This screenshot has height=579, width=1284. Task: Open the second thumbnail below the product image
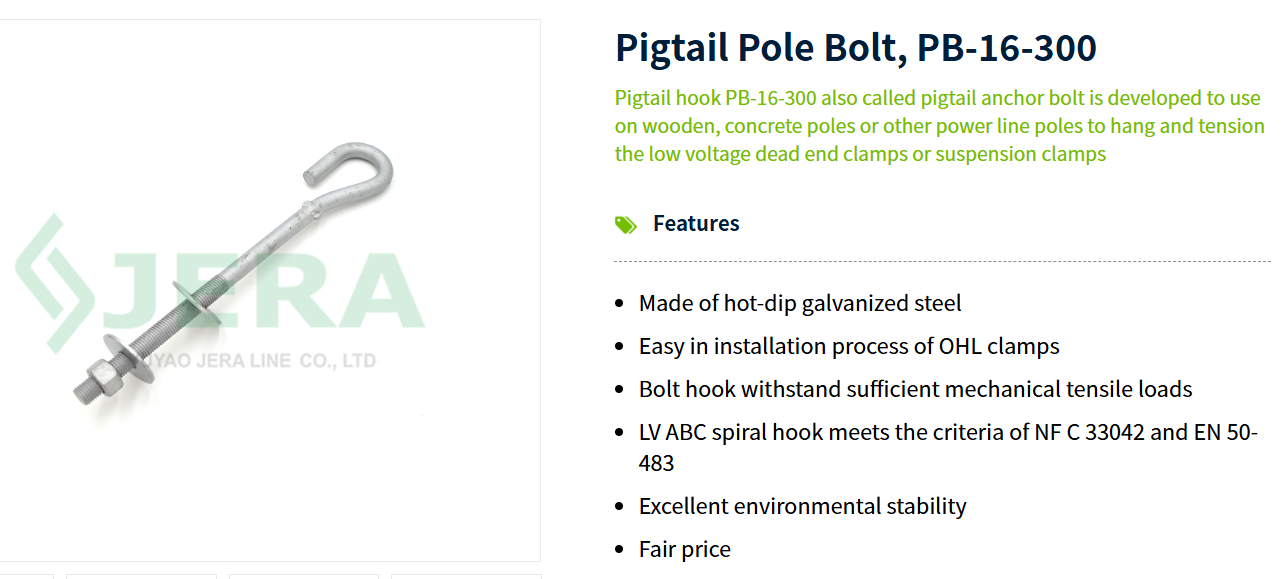pos(141,576)
